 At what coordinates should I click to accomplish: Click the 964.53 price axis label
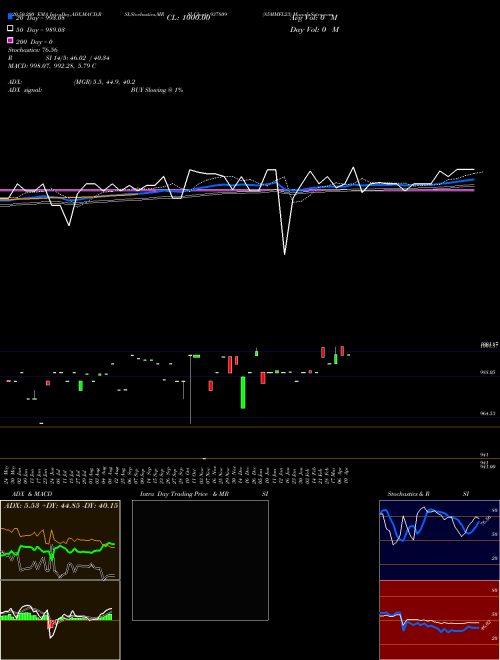[488, 414]
